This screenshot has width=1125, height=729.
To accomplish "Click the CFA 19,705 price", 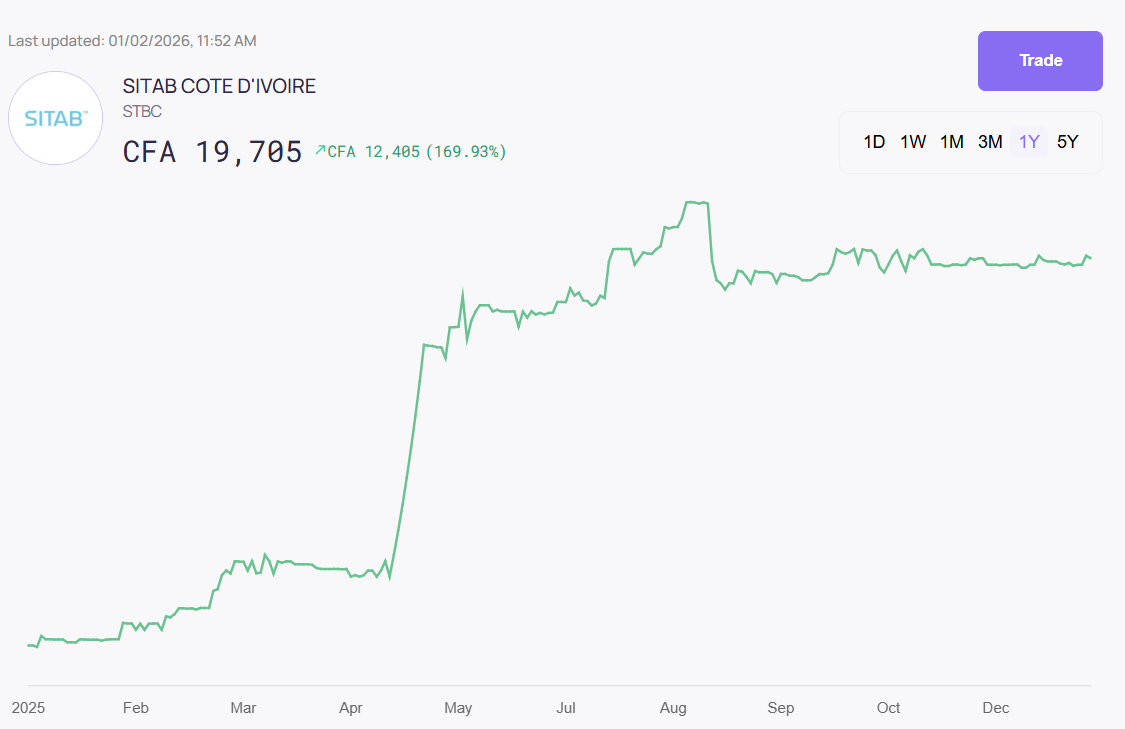I will (212, 152).
